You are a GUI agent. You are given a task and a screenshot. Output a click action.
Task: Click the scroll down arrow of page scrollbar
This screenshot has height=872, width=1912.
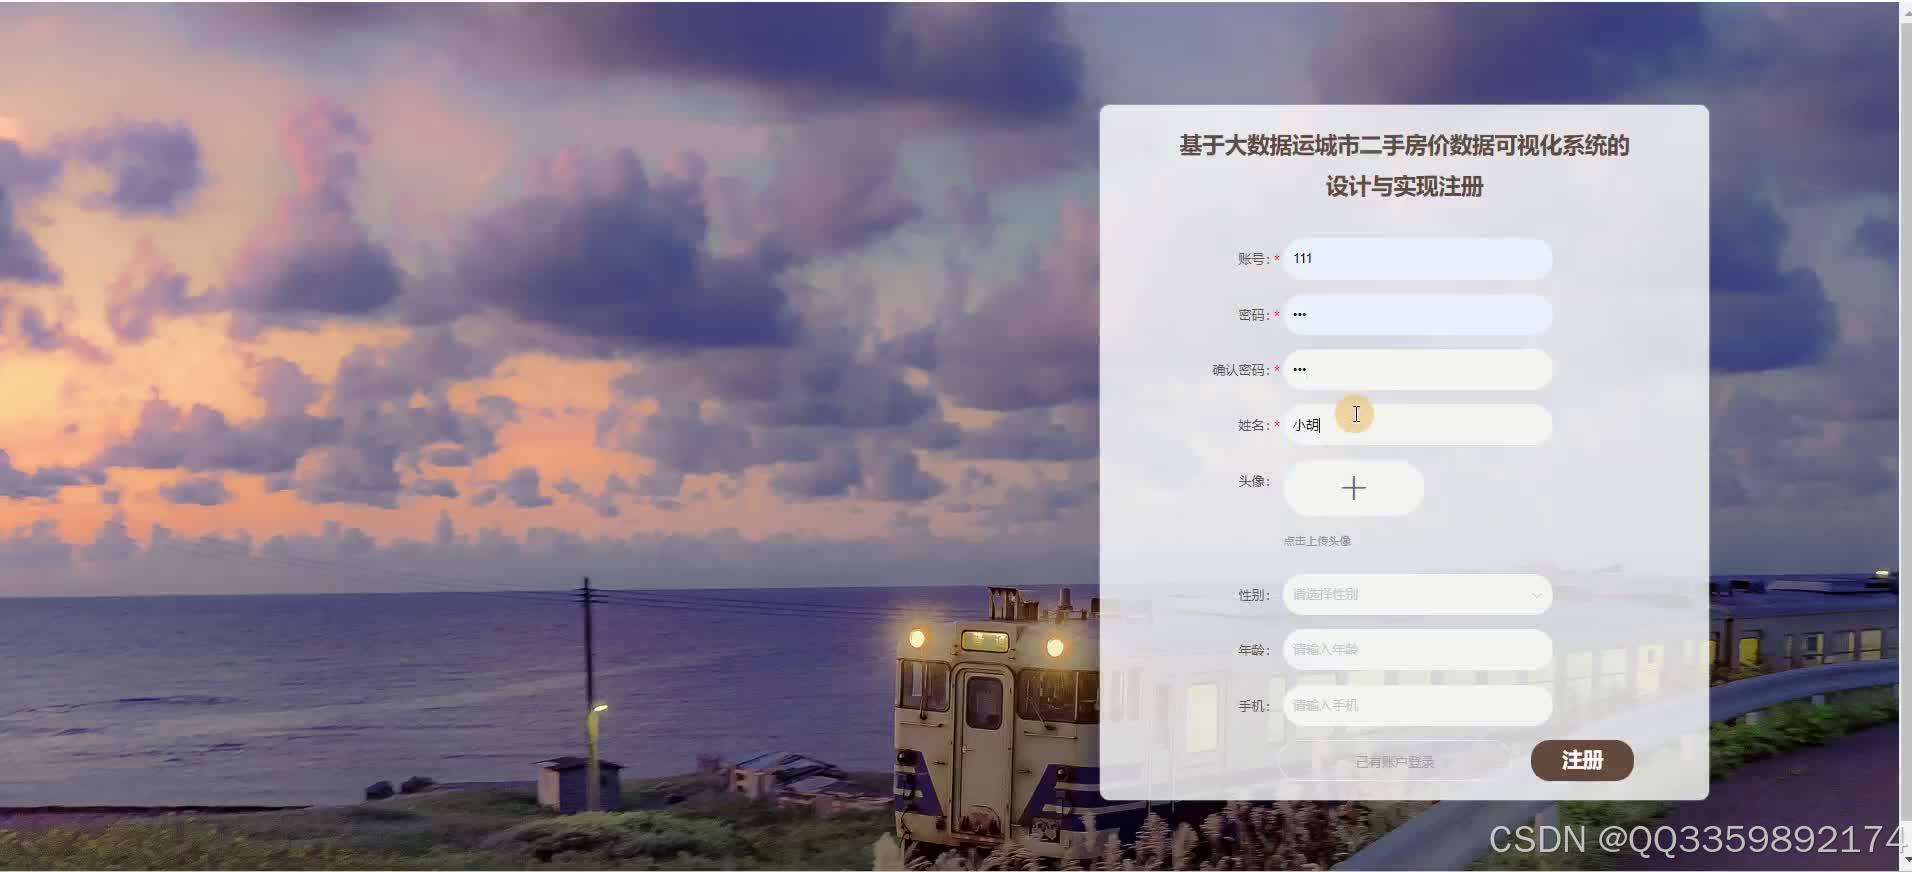[1905, 860]
